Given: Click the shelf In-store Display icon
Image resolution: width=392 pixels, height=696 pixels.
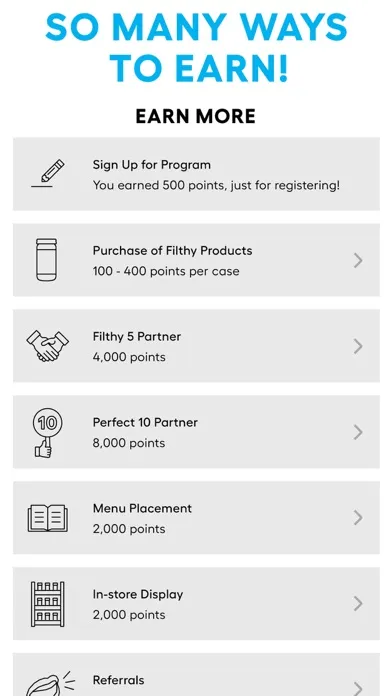Looking at the screenshot, I should click(x=48, y=604).
